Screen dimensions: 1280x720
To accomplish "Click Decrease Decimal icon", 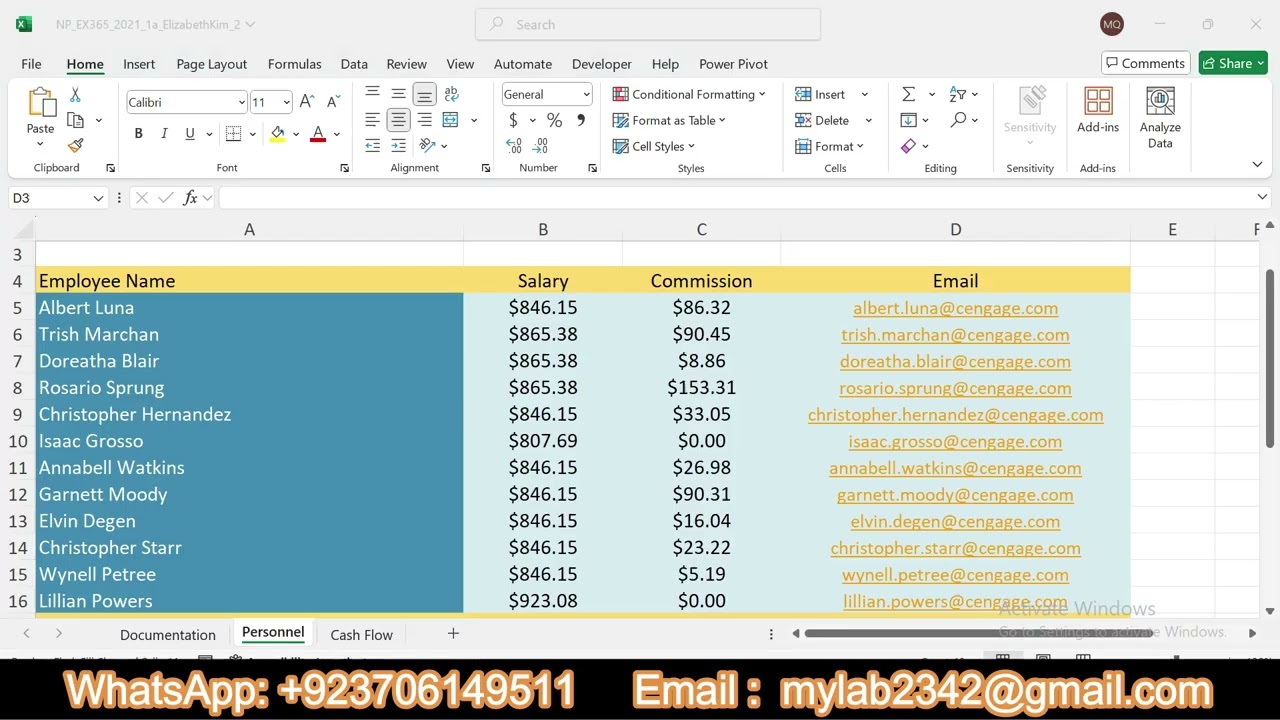I will [541, 146].
